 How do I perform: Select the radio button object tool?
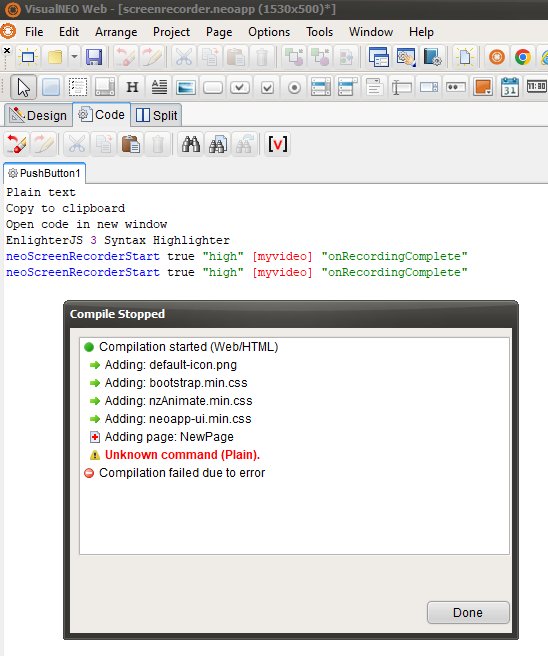coord(294,87)
